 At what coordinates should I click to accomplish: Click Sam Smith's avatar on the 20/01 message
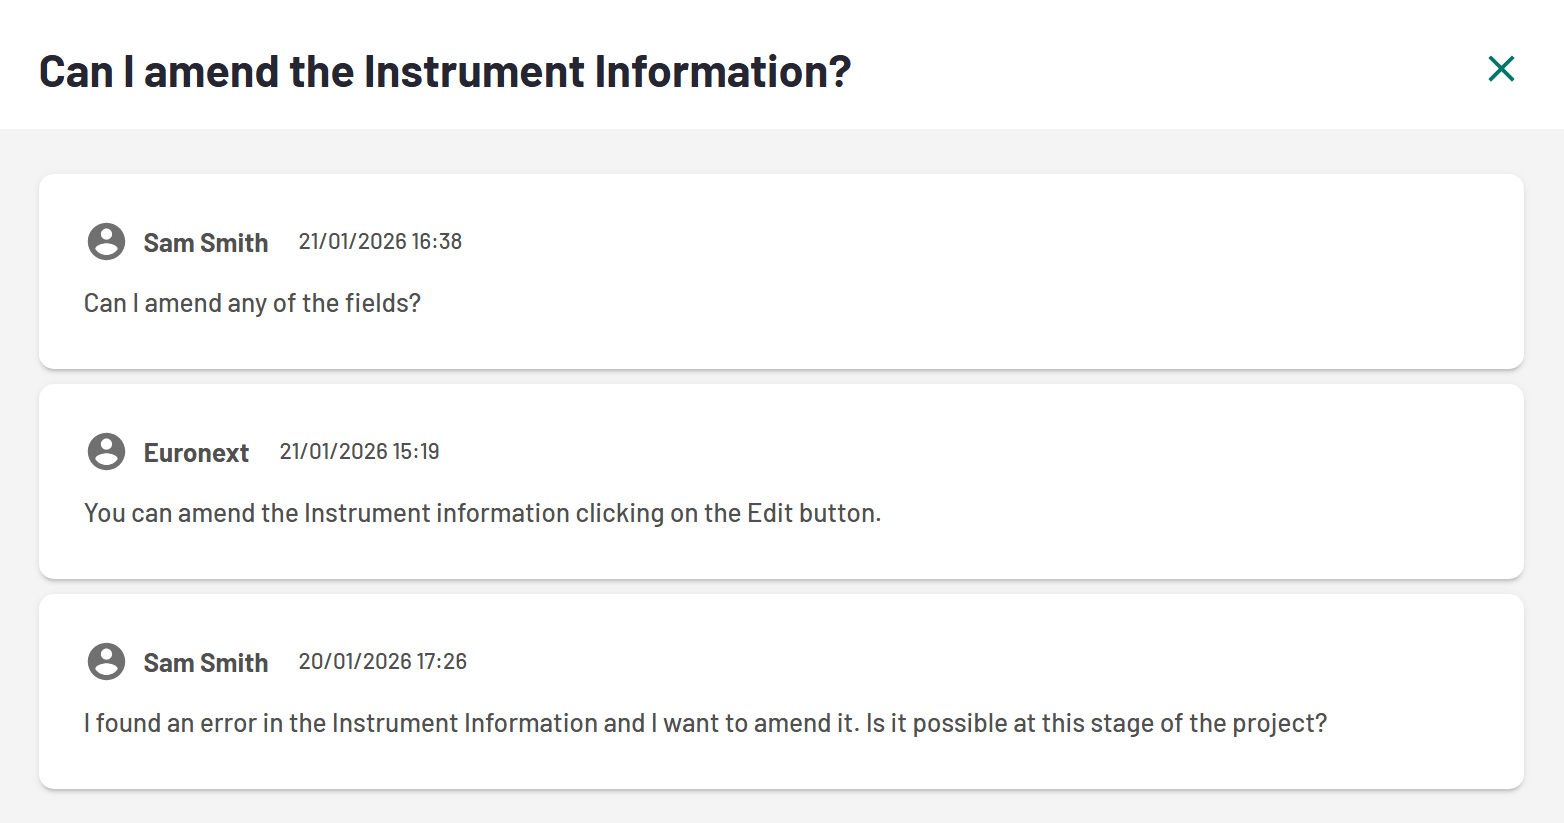click(106, 662)
